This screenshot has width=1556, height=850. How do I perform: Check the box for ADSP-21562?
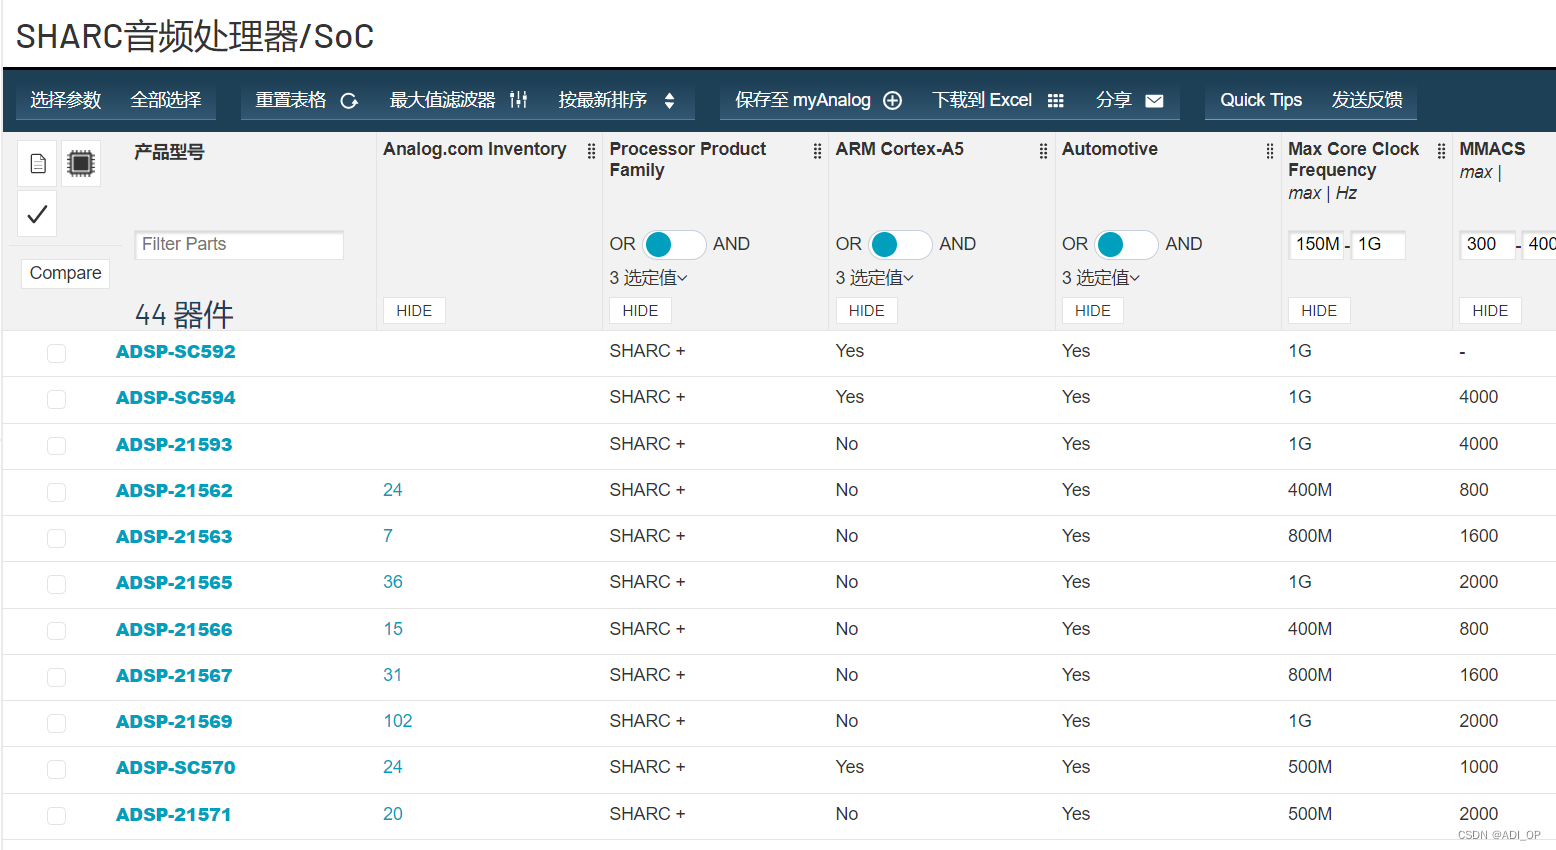pos(57,492)
